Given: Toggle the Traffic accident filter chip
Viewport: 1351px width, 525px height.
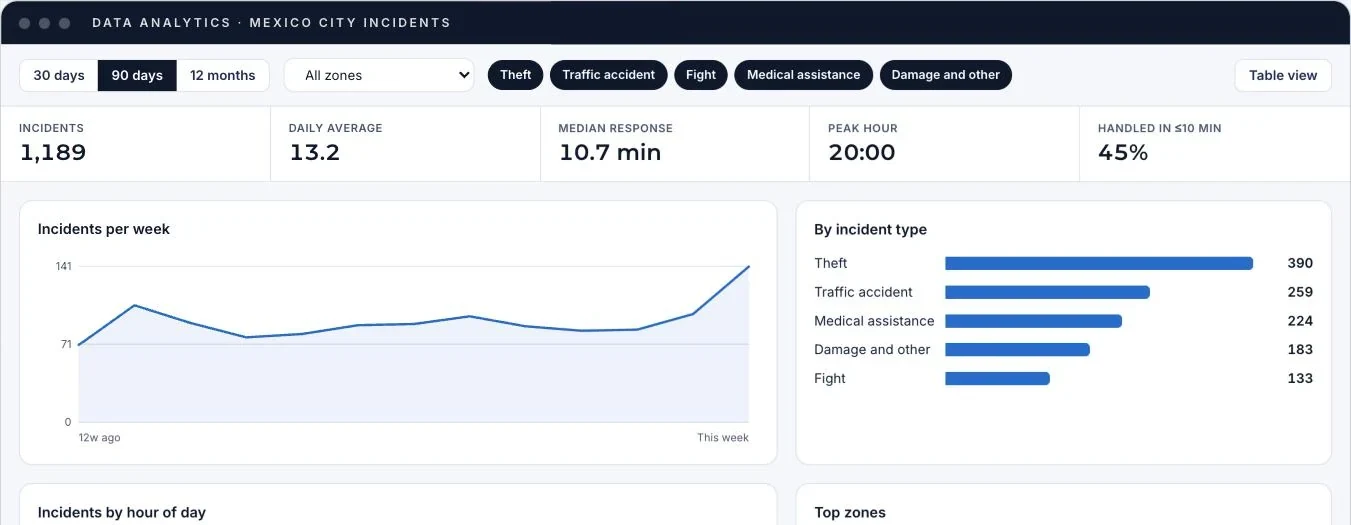Looking at the screenshot, I should point(609,75).
